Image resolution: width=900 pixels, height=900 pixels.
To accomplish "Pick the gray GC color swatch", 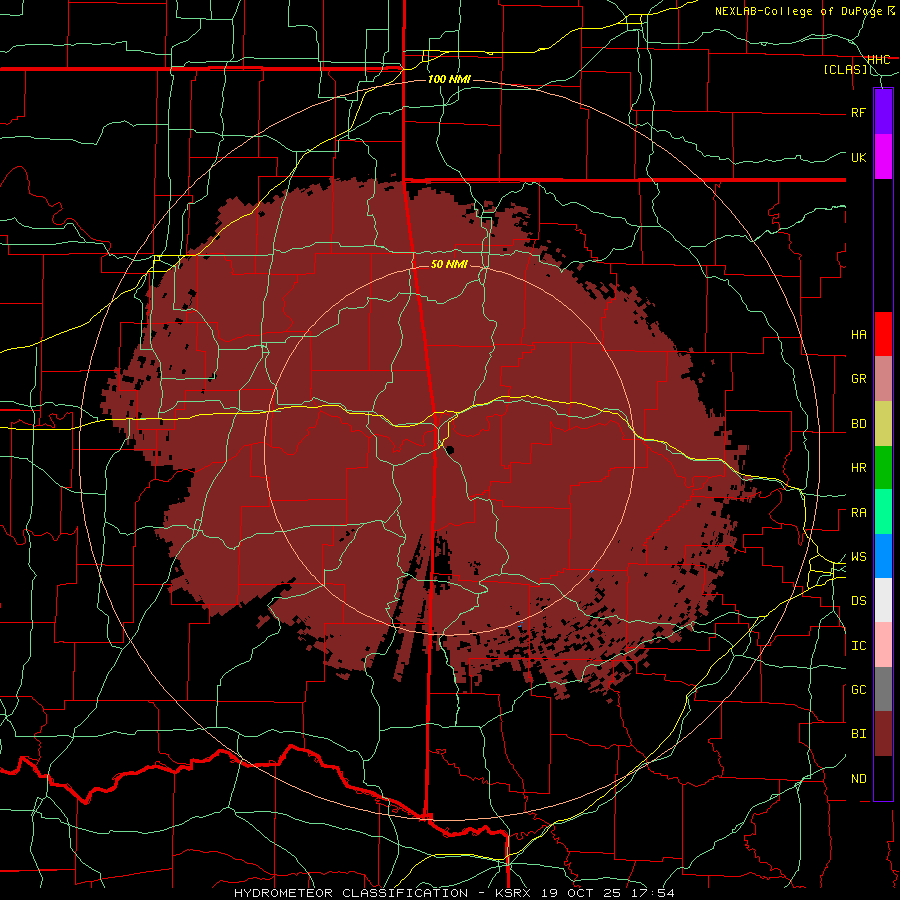I will (x=883, y=689).
